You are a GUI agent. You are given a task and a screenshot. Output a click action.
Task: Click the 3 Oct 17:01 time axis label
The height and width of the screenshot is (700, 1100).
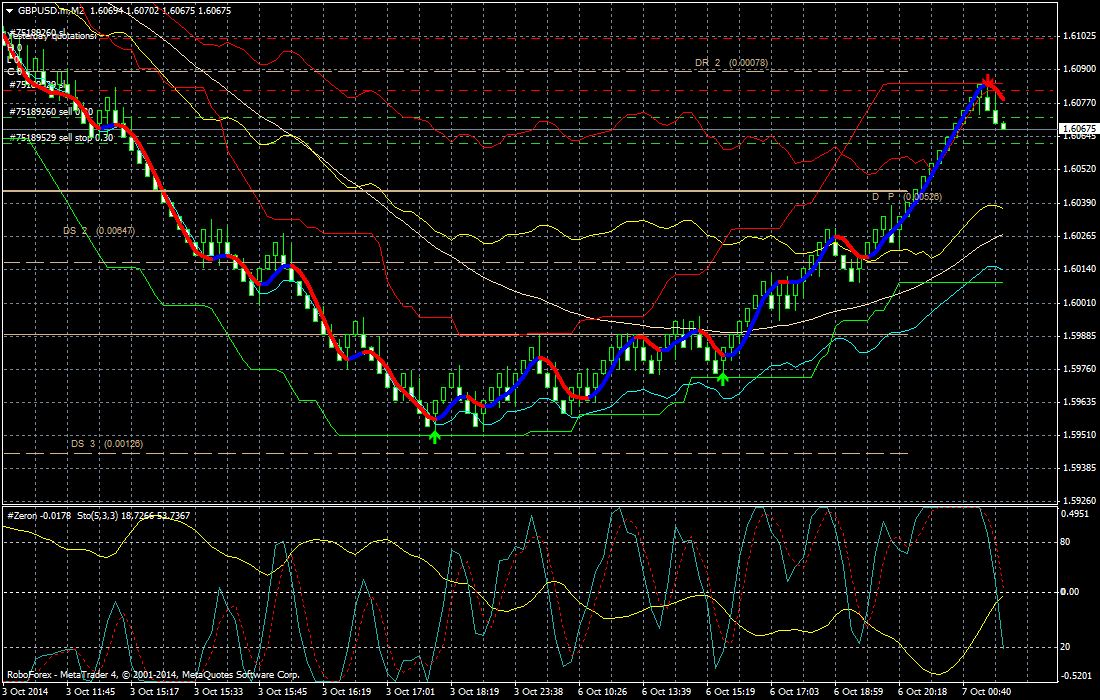pos(410,692)
